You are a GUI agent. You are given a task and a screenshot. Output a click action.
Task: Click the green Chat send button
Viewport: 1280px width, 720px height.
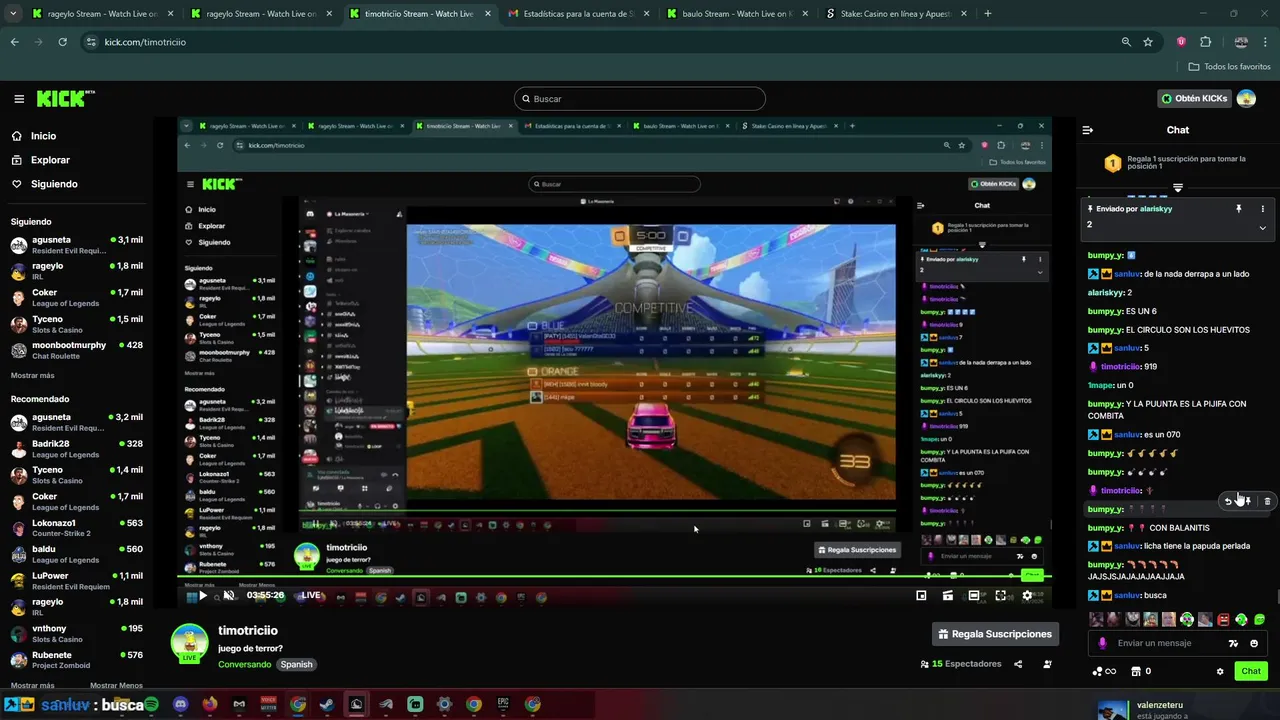1251,671
